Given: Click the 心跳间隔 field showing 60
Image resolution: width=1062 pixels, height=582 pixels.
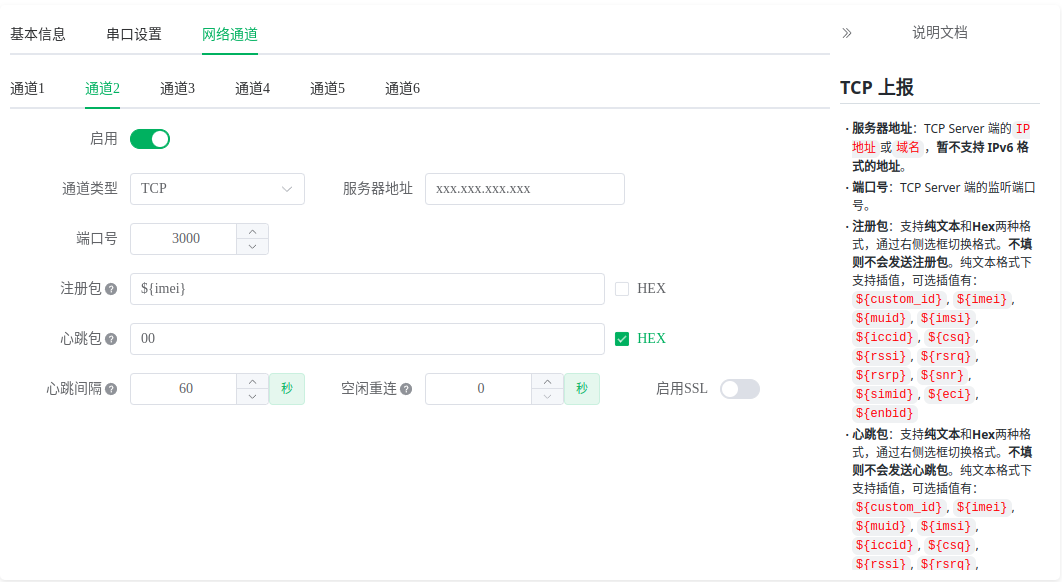Looking at the screenshot, I should click(x=184, y=389).
